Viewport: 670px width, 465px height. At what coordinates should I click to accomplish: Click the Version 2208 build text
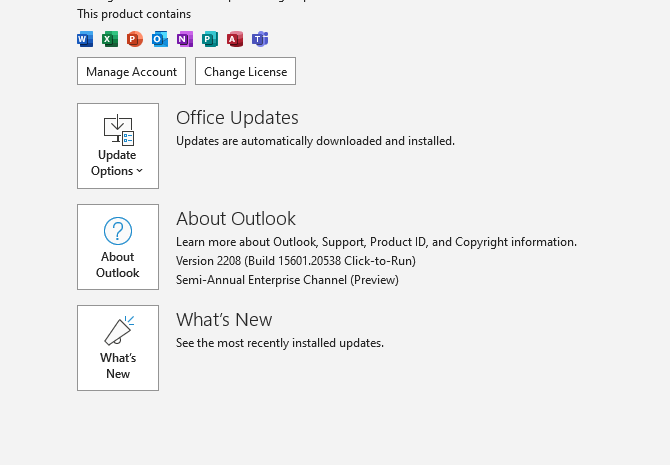(295, 261)
